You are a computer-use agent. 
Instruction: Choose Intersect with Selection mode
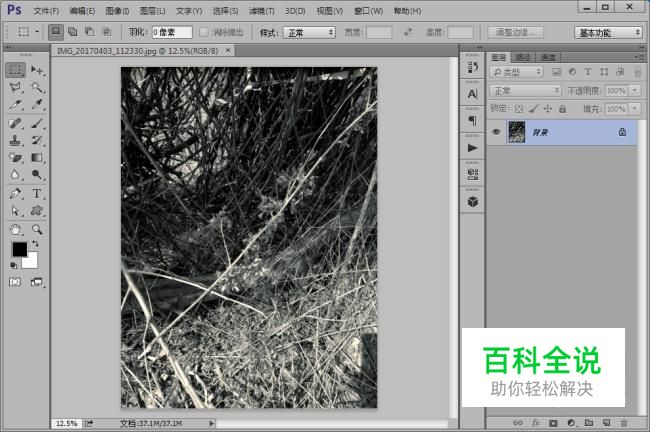point(106,32)
